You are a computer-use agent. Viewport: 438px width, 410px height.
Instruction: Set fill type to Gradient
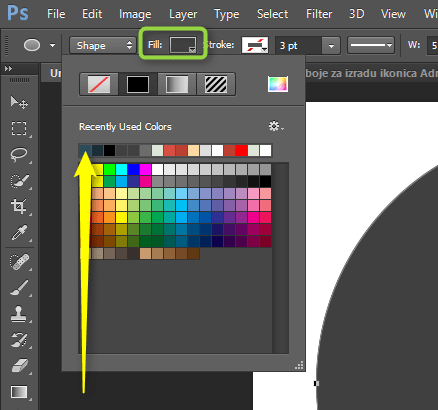coord(177,84)
